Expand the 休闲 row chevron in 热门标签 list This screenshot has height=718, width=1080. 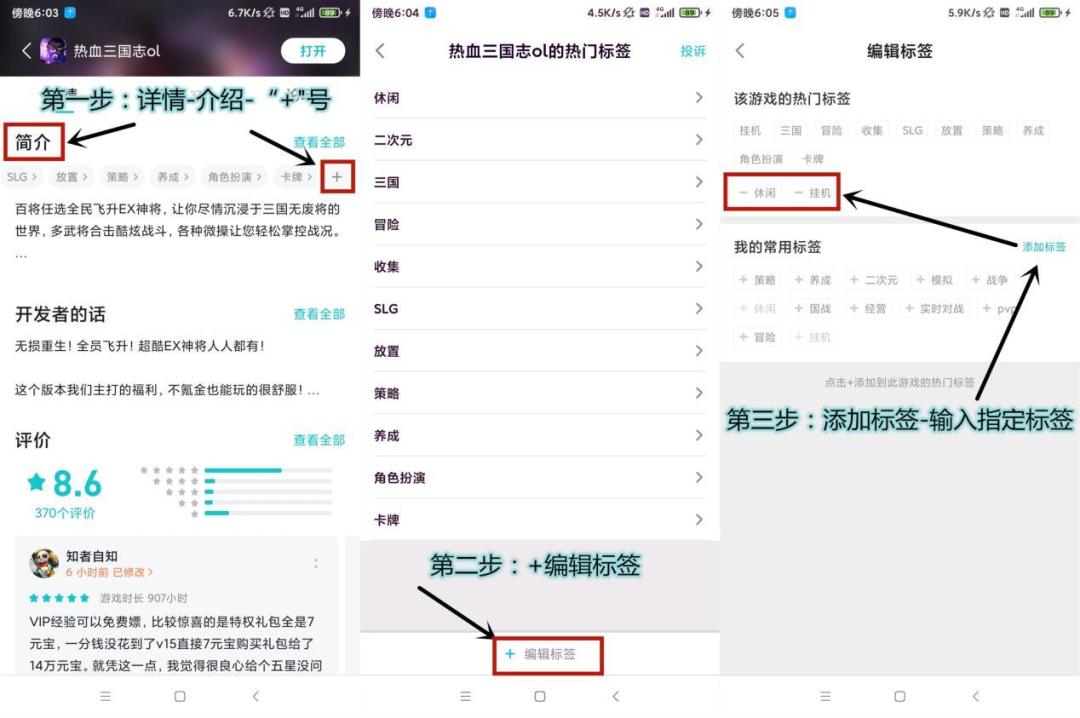[x=699, y=98]
